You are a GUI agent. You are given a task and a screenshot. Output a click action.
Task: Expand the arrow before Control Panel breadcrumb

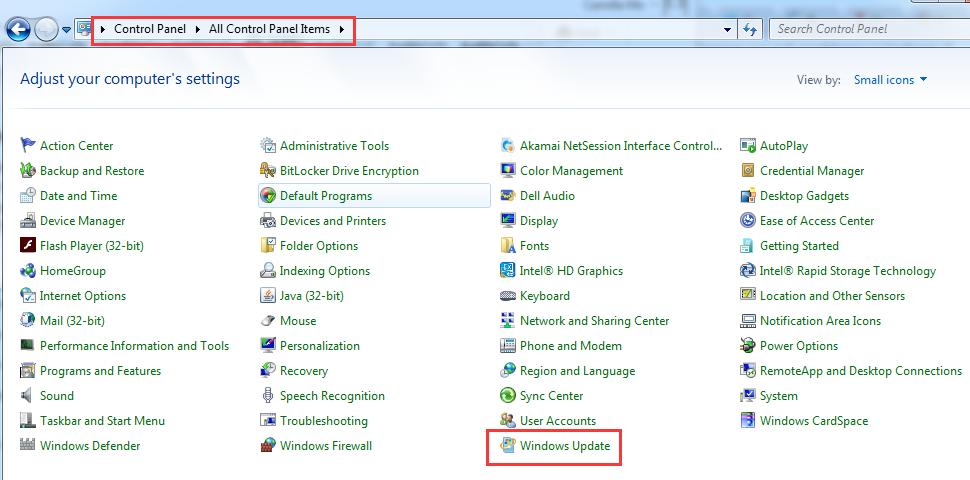click(103, 29)
